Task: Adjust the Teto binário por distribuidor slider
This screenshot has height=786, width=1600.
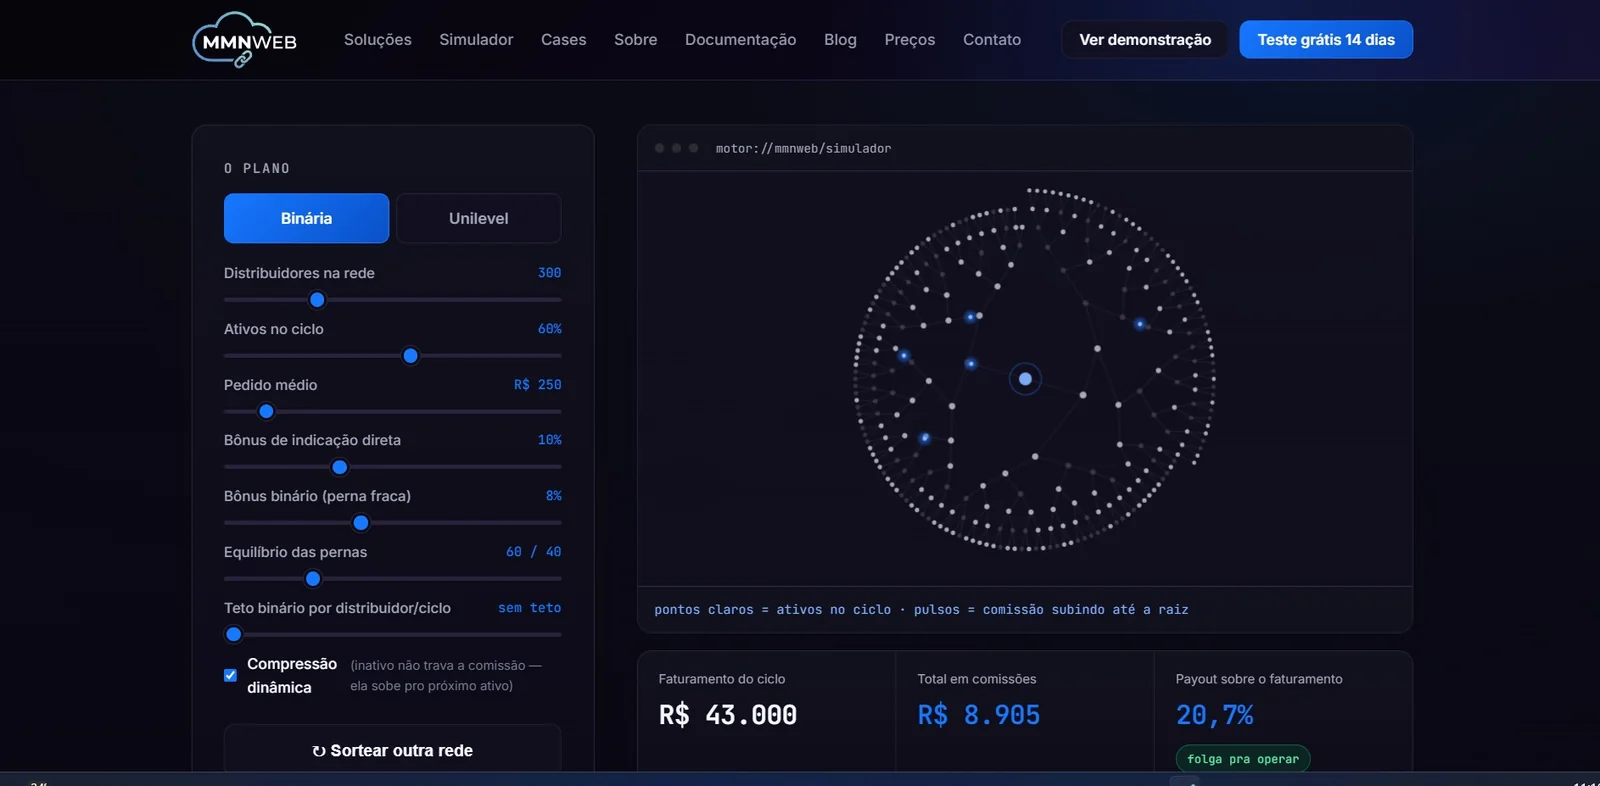Action: point(393,634)
